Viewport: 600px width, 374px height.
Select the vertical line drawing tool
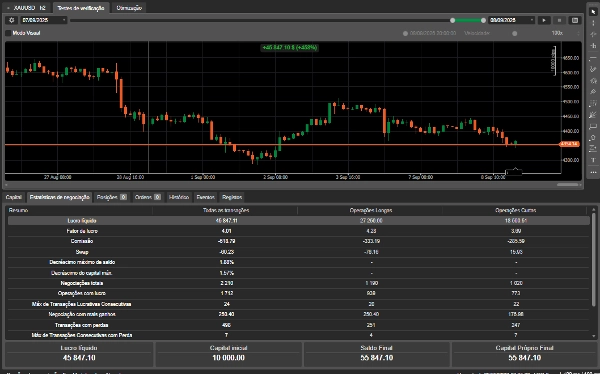pyautogui.click(x=593, y=23)
